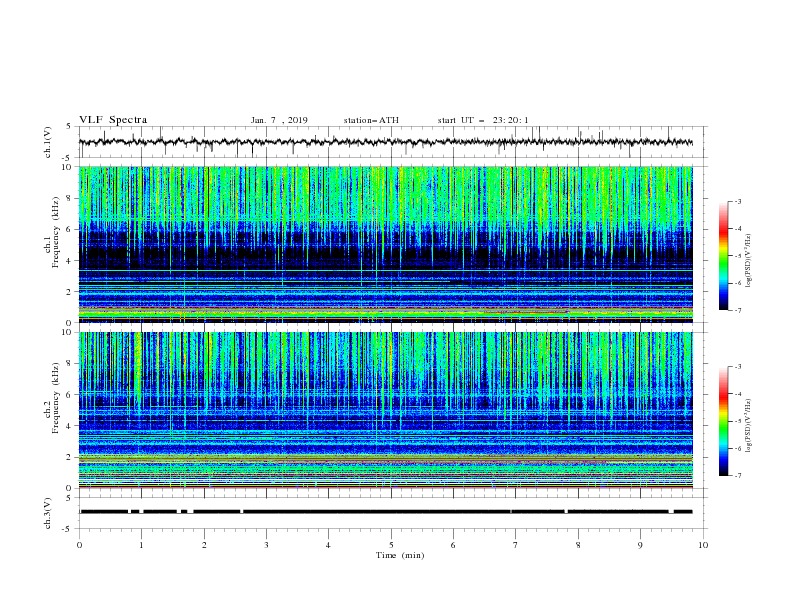Click the time axis tick label '3'
Image resolution: width=792 pixels, height=612 pixels.
266,545
